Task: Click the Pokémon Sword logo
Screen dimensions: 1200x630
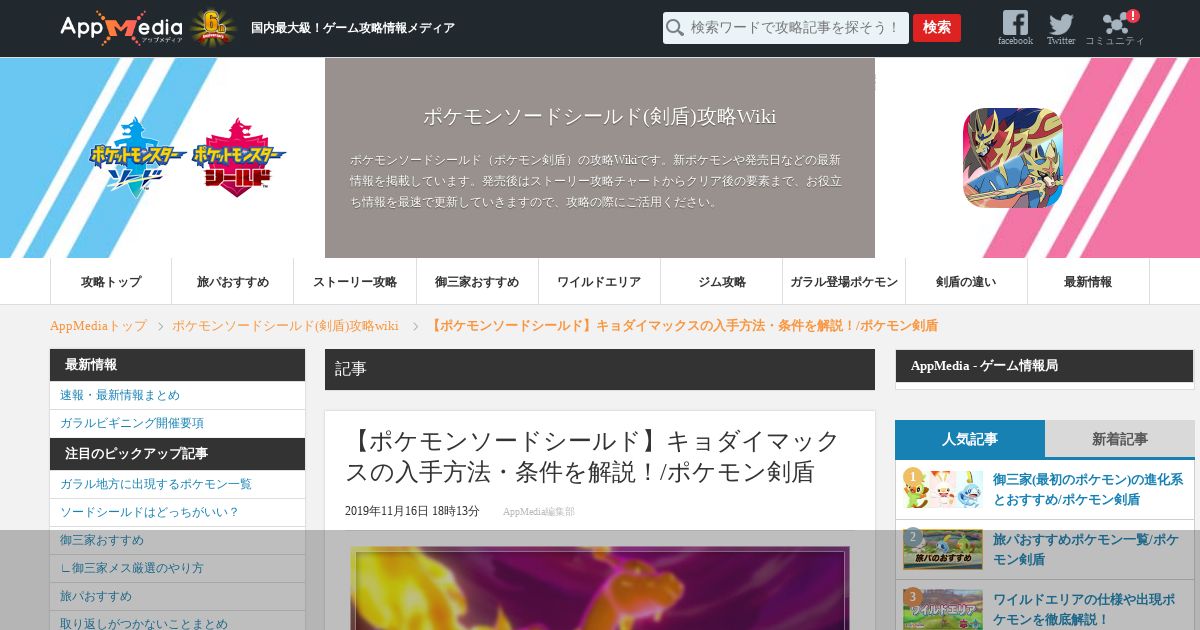Action: [138, 158]
